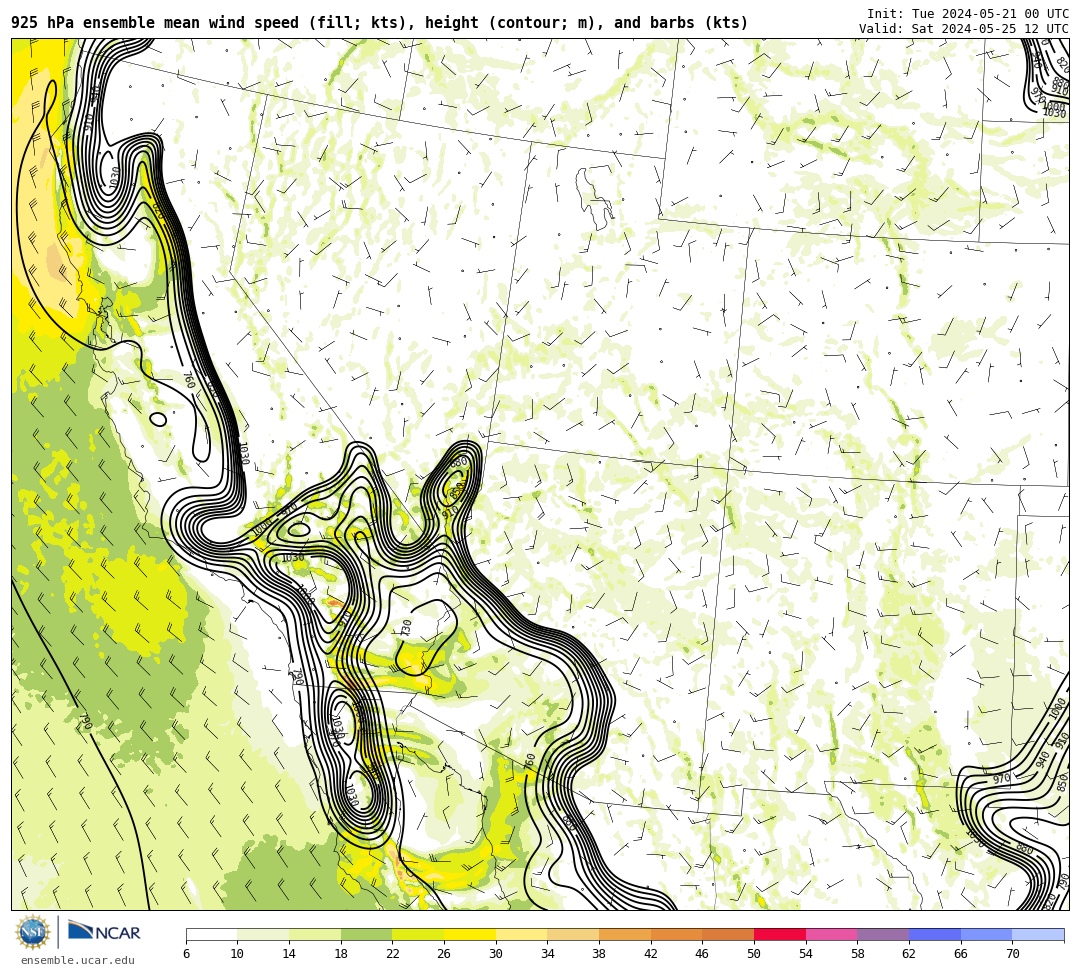
Task: Pick the blue 62–66 kts swatch
Action: pos(935,934)
